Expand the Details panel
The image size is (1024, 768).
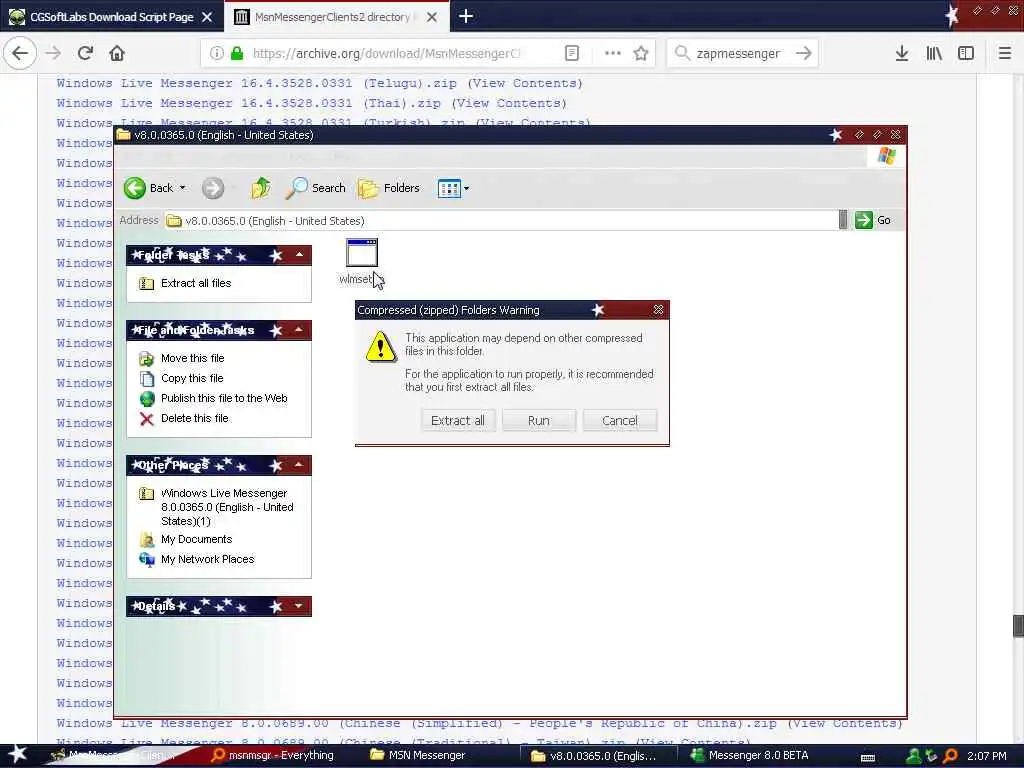(x=299, y=606)
